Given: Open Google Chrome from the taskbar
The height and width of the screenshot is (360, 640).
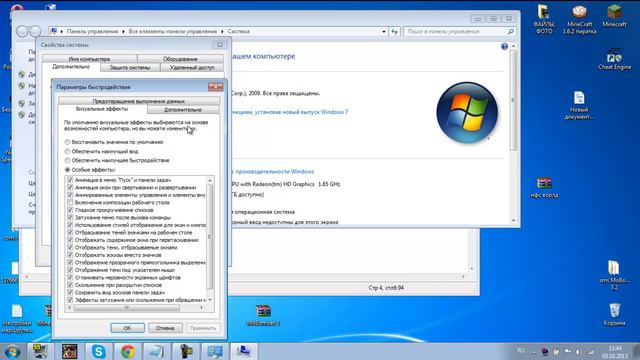Looking at the screenshot, I should (128, 351).
